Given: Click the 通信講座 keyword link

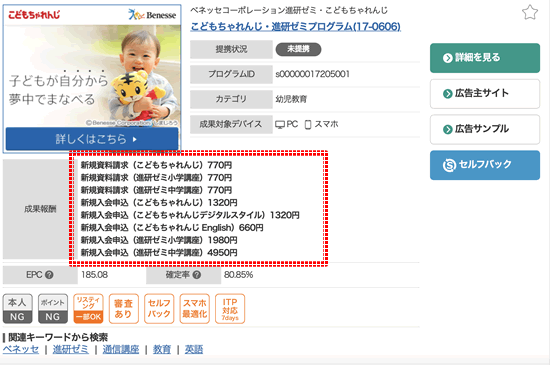Looking at the screenshot, I should 121,349.
